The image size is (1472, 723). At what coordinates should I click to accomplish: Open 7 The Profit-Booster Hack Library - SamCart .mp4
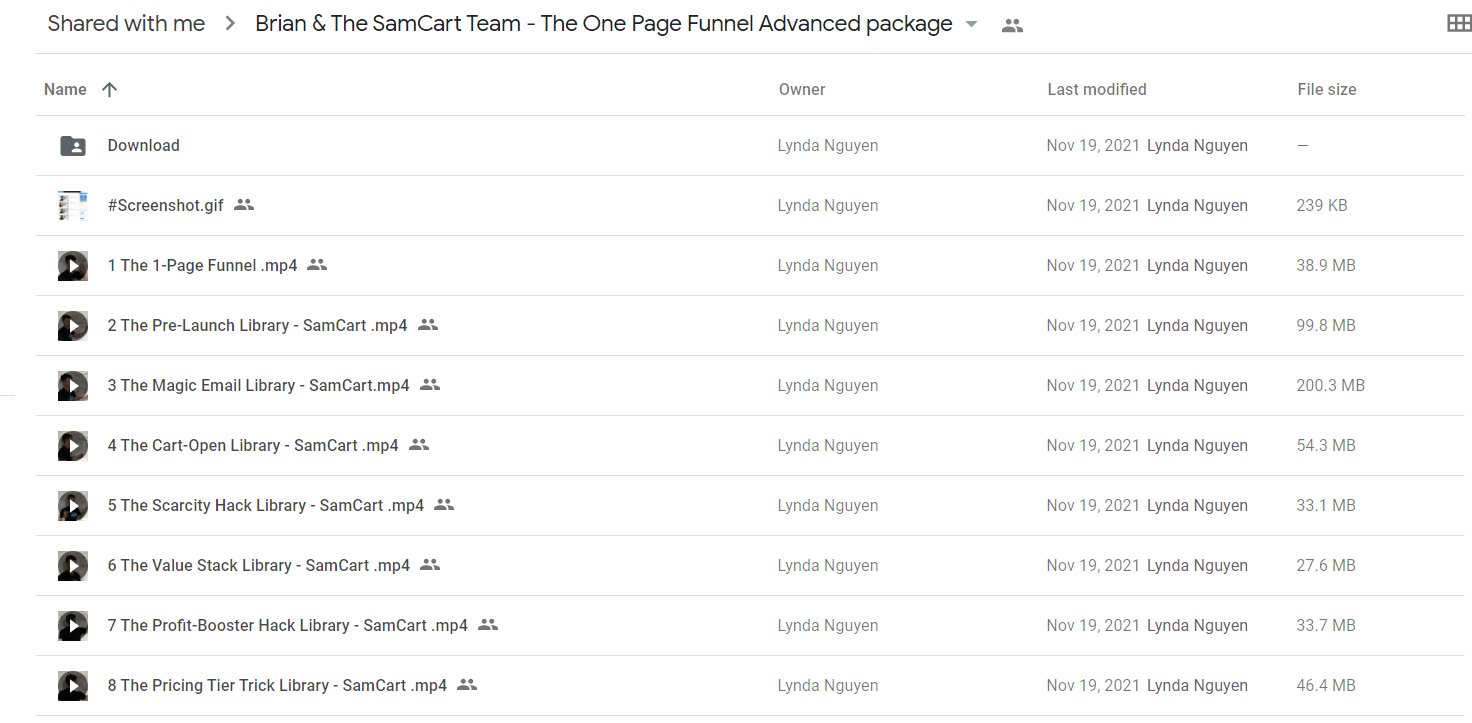(288, 625)
